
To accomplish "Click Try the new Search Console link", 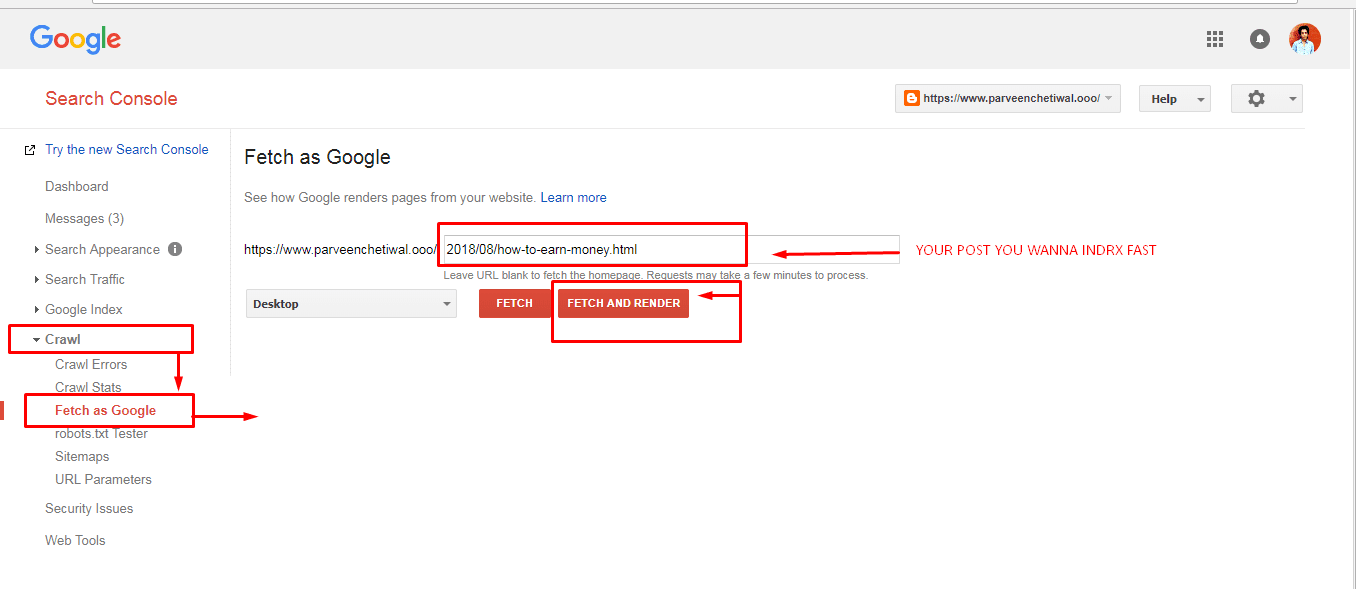I will (127, 149).
